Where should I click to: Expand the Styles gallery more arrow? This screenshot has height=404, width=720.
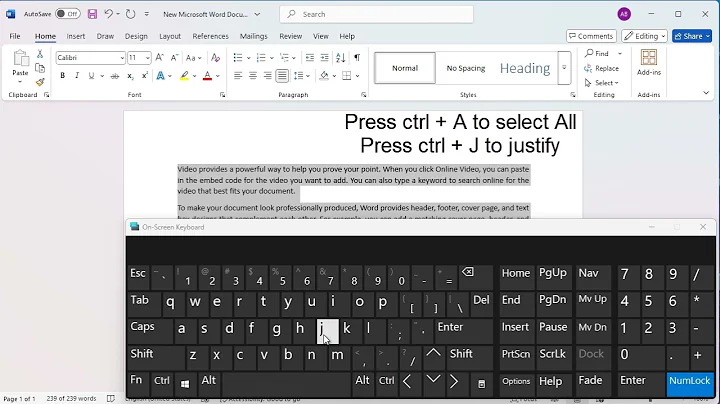[564, 67]
